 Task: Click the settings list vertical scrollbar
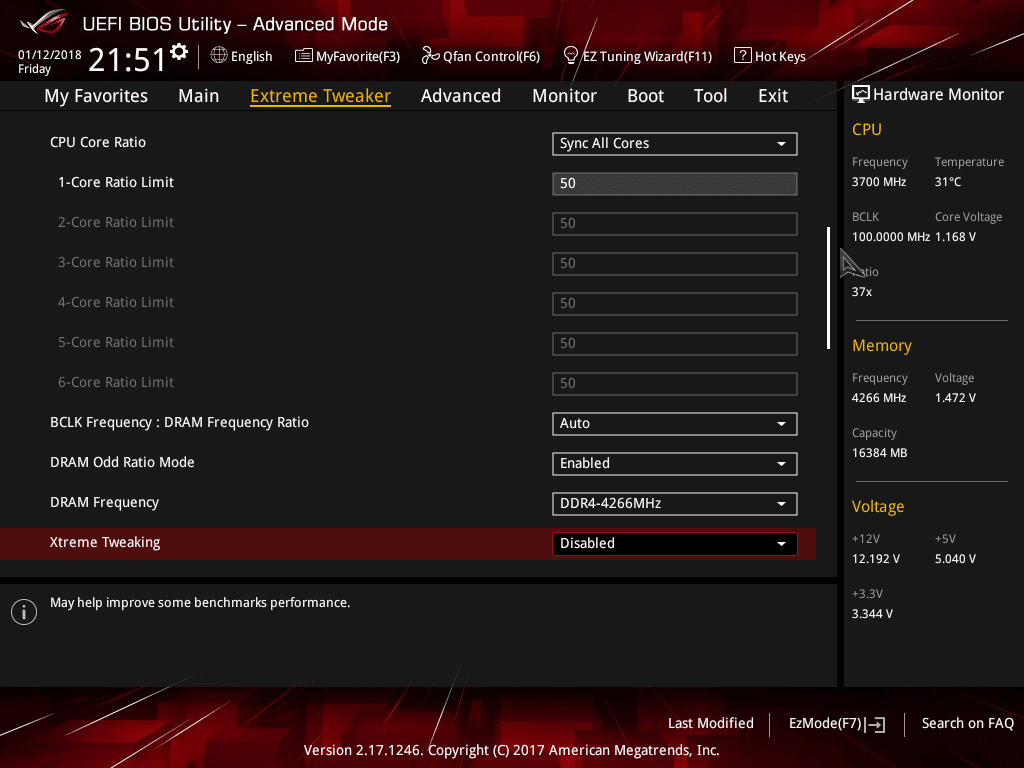[828, 288]
